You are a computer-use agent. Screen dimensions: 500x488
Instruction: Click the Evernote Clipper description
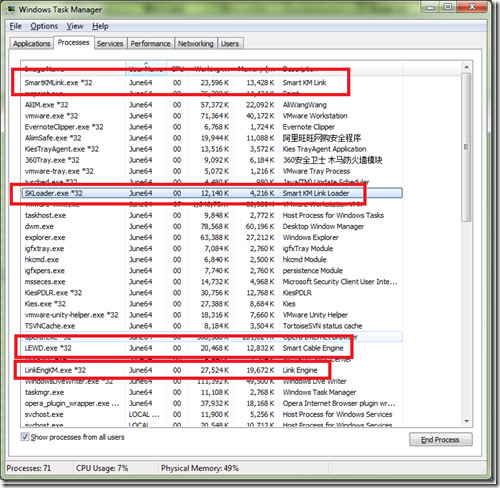point(309,127)
